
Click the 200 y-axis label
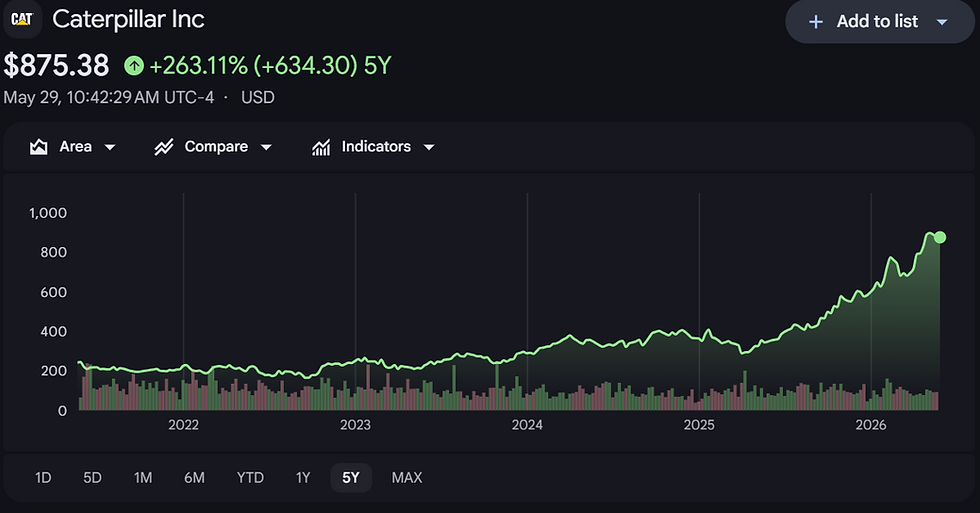54,371
